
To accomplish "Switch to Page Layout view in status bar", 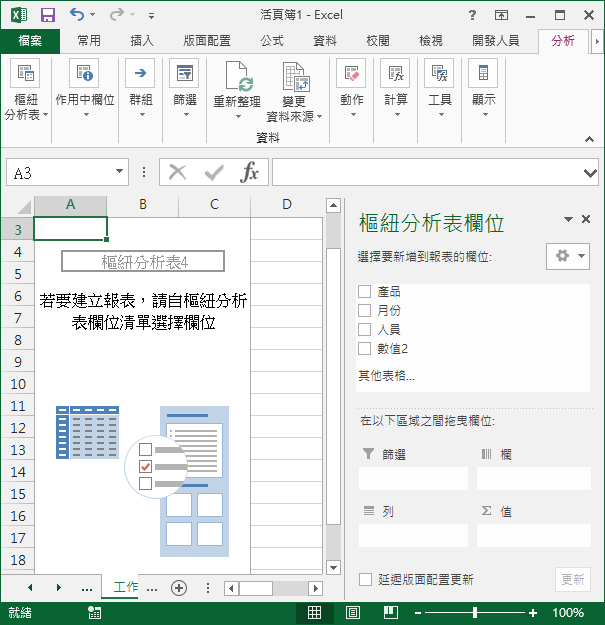I will pos(353,613).
